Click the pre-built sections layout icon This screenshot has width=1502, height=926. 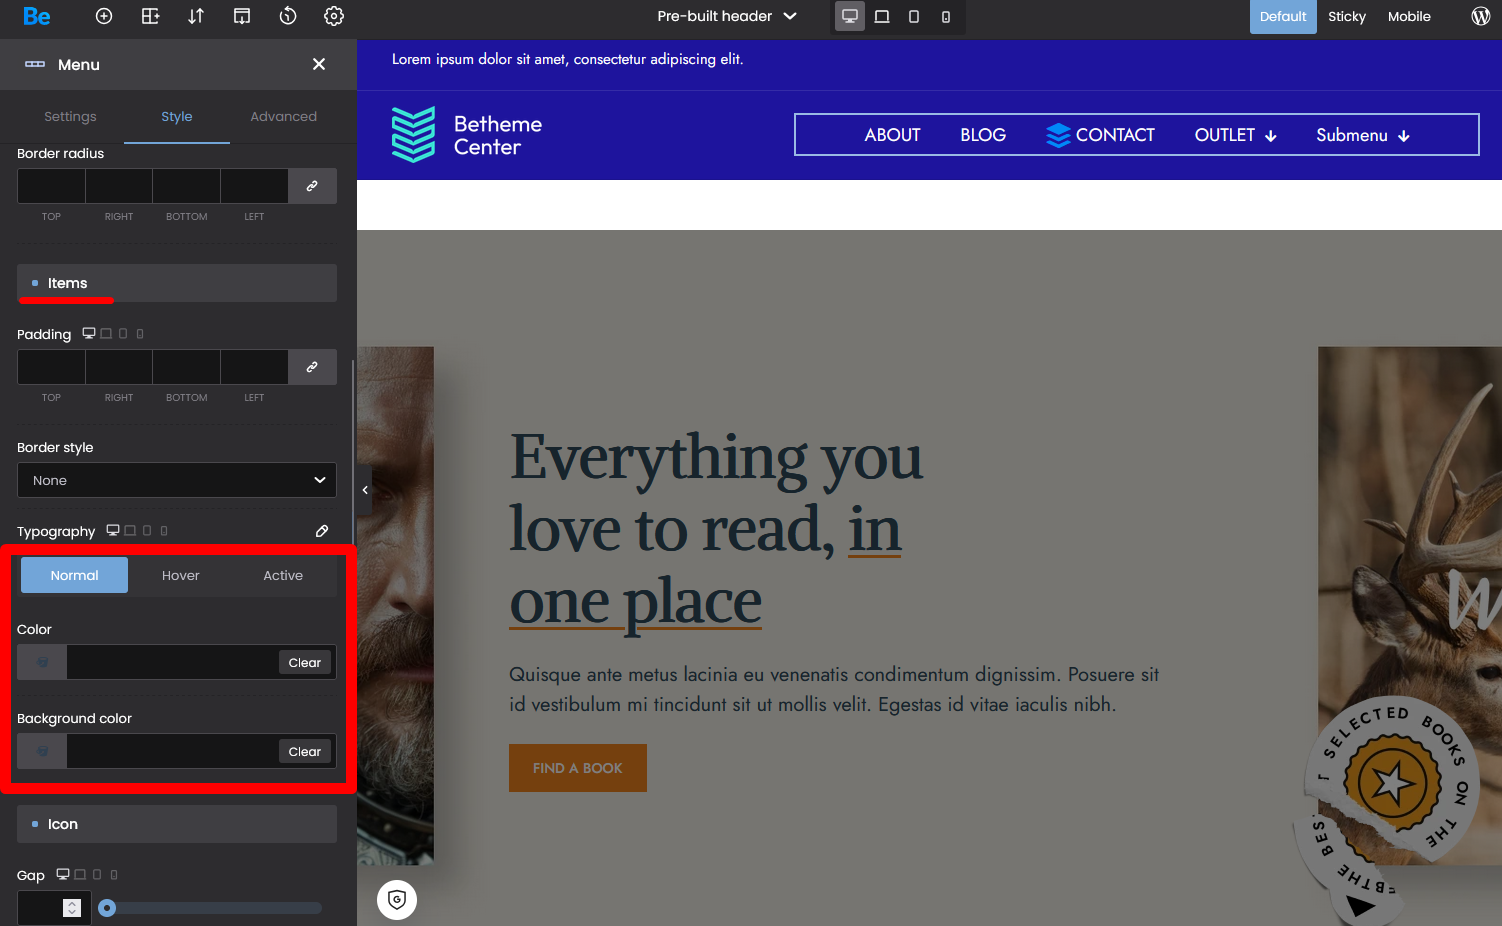(x=150, y=16)
